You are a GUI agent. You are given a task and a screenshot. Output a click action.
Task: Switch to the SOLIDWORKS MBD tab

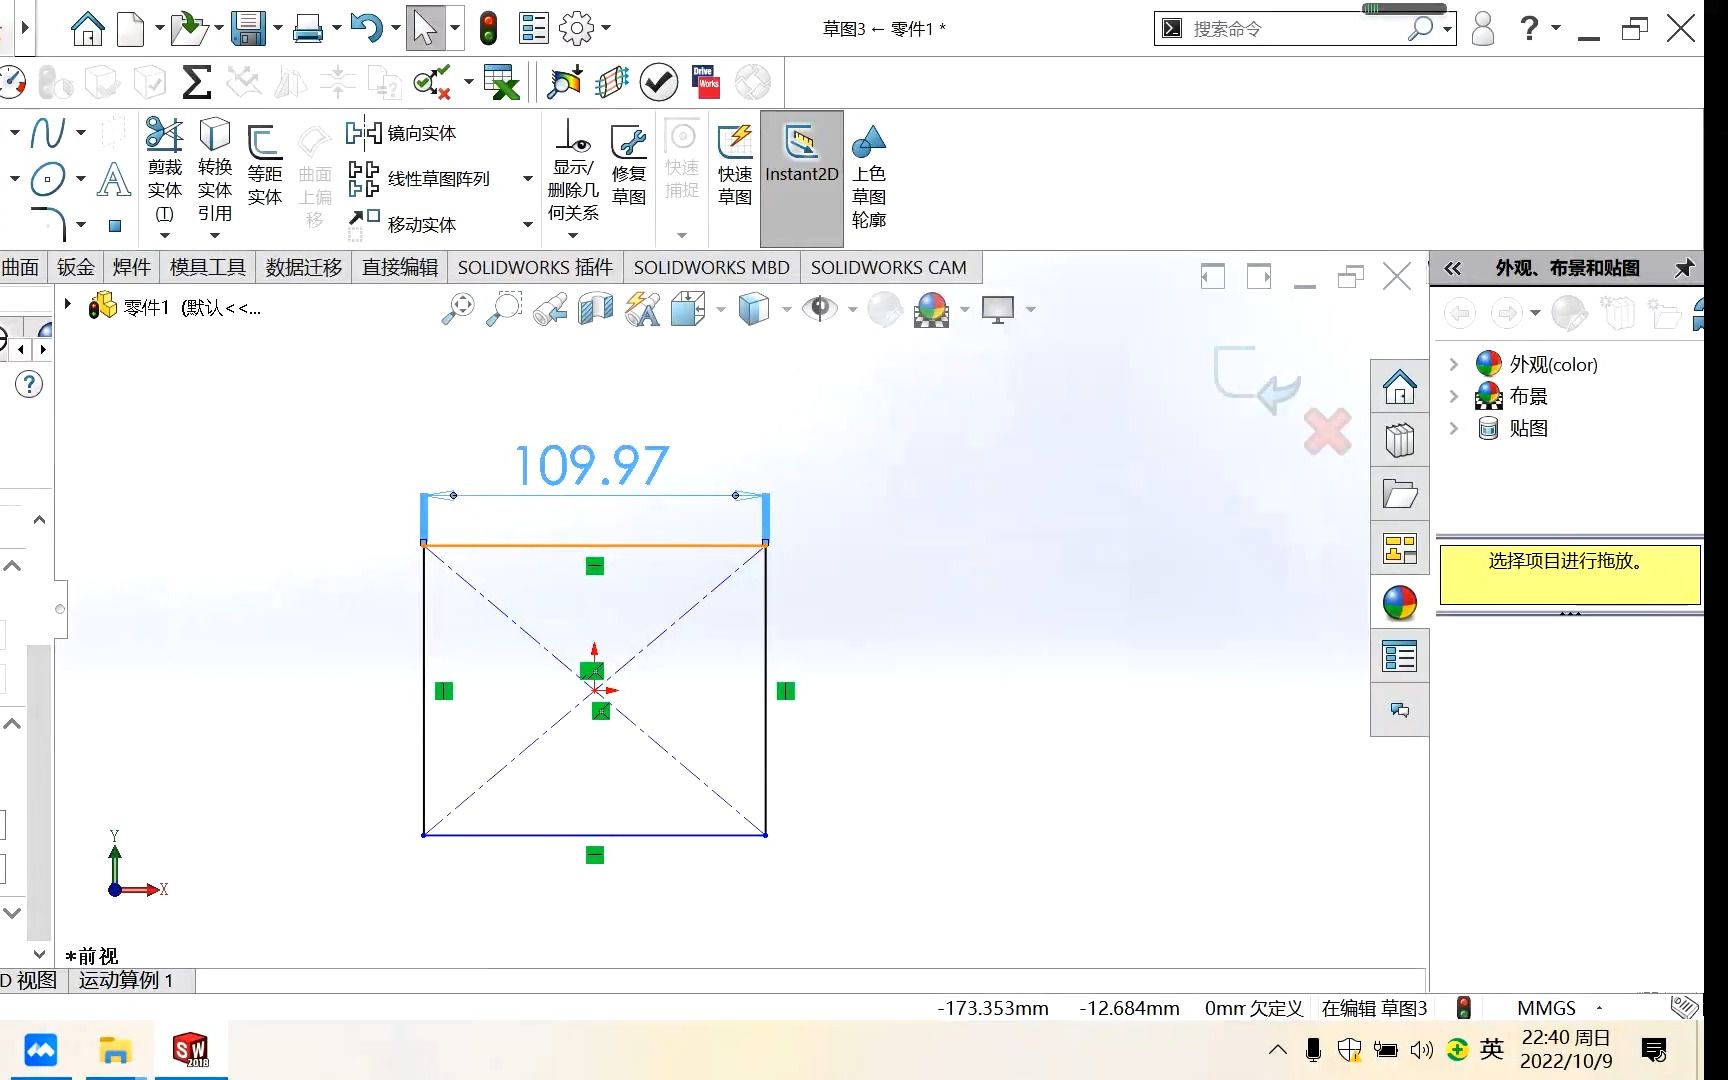712,267
